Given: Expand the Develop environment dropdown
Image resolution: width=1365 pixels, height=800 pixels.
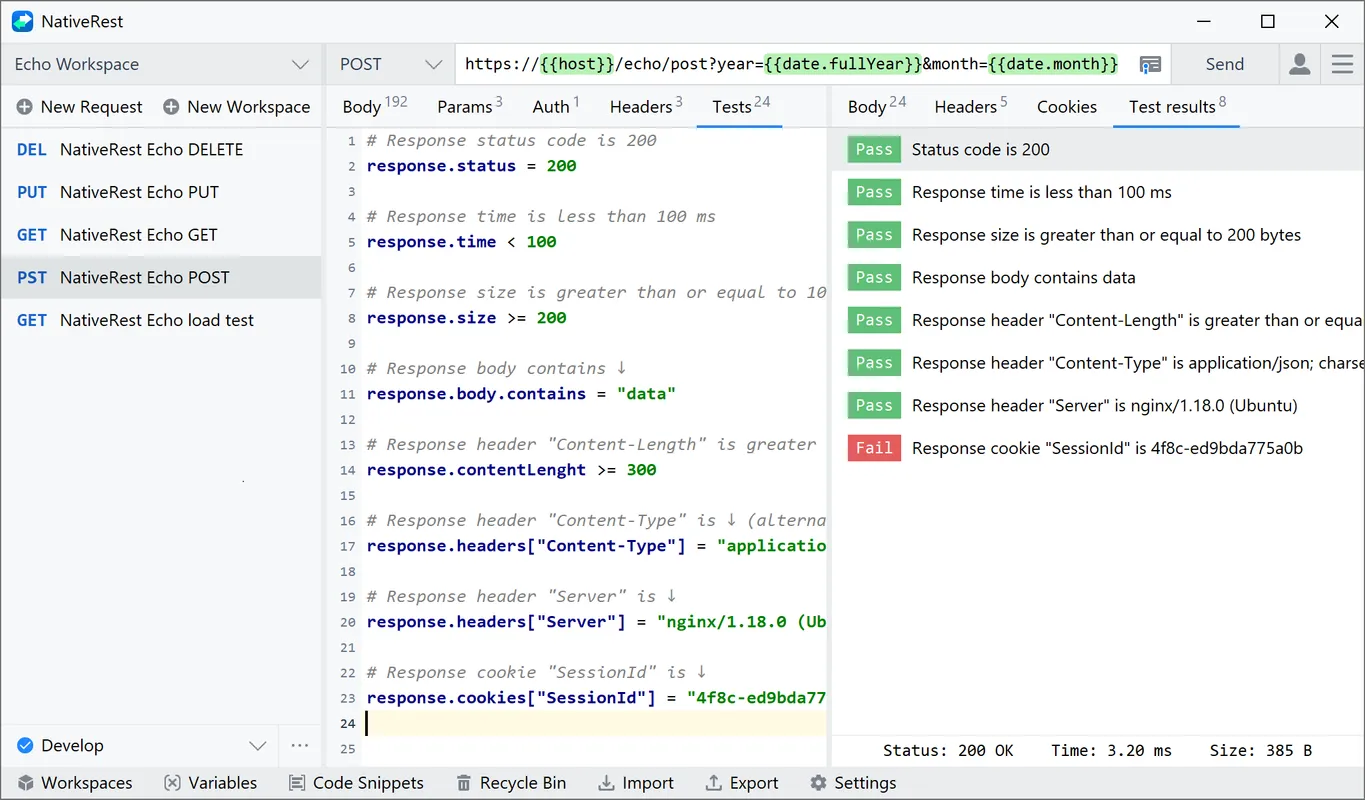Looking at the screenshot, I should click(x=258, y=746).
